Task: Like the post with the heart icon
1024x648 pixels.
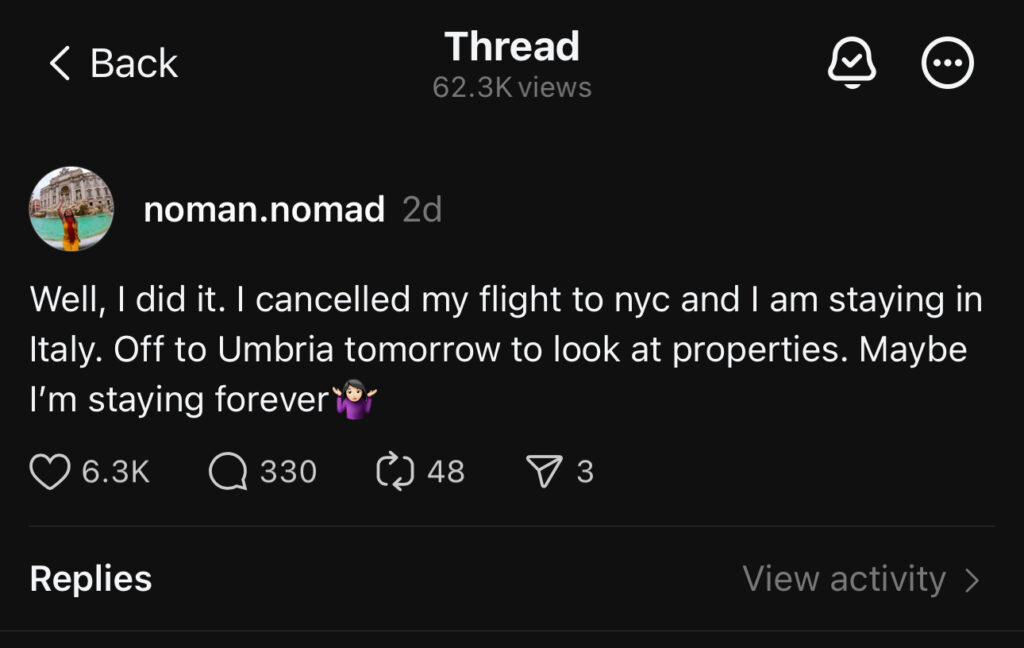Action: (x=50, y=472)
